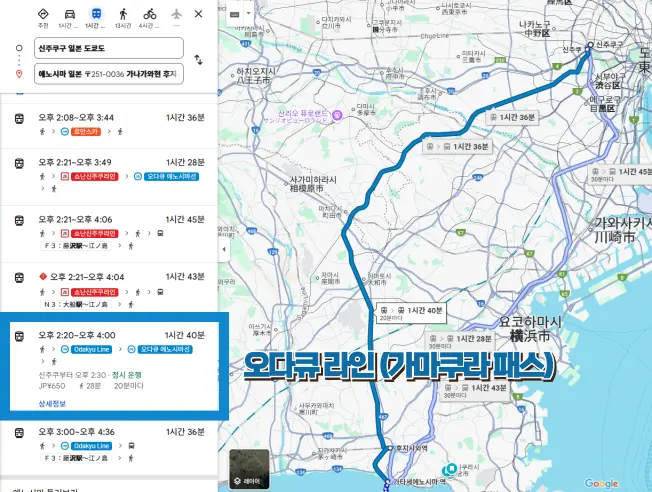The width and height of the screenshot is (652, 492).
Task: Click the transit icon of selected 2:20 route
Action: click(19, 336)
